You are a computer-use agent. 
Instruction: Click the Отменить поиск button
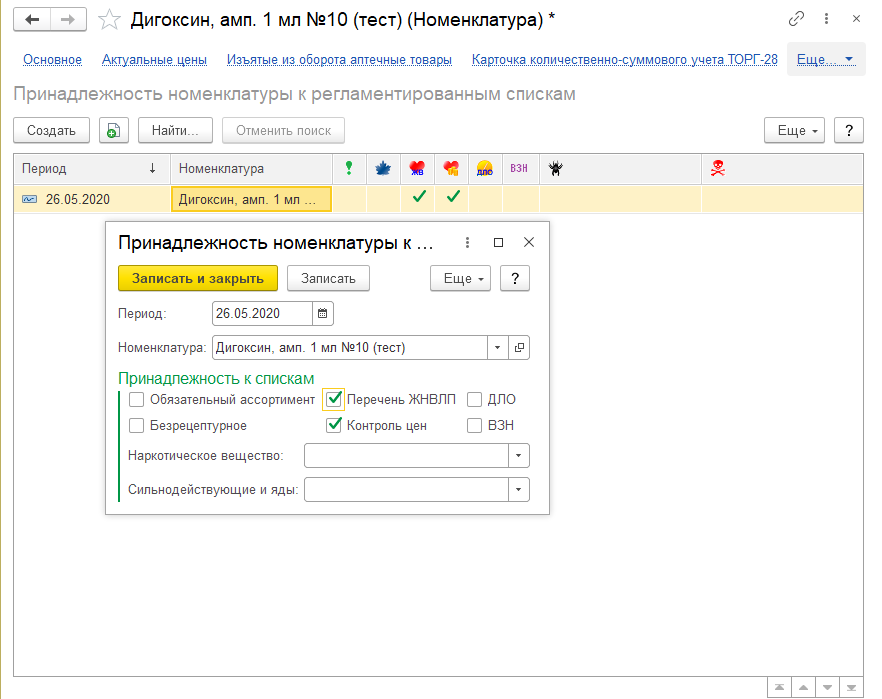pyautogui.click(x=284, y=130)
